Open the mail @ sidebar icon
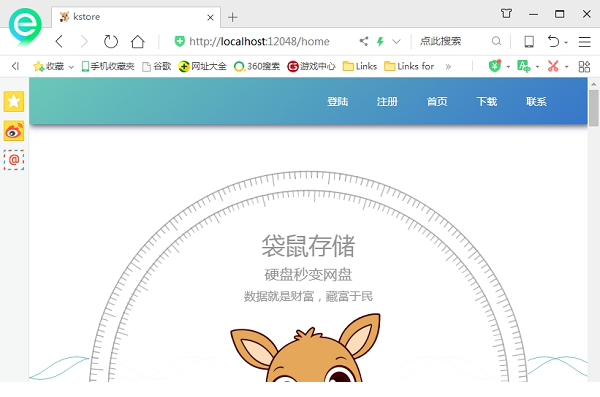 click(x=14, y=160)
